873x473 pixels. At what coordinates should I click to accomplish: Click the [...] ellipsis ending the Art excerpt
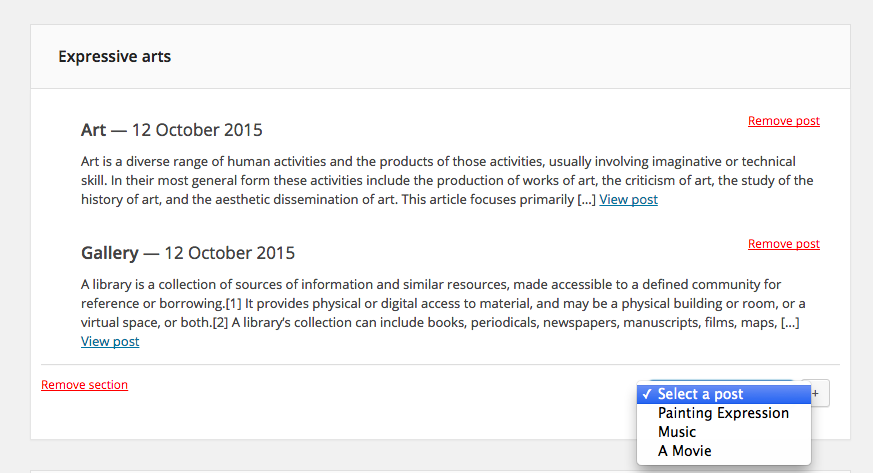coord(586,199)
